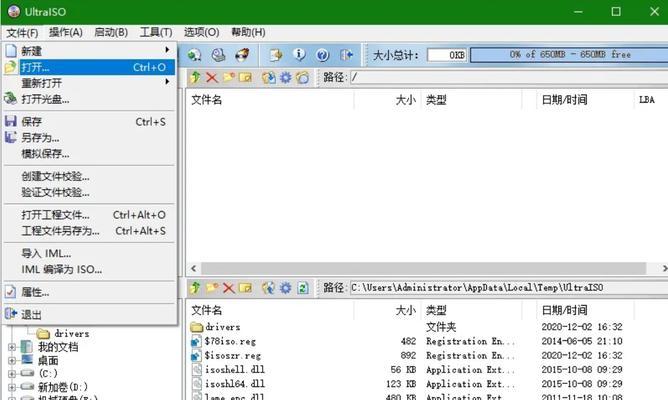Click the 0% of 650MB capacity bar
This screenshot has width=668, height=400.
coord(569,55)
